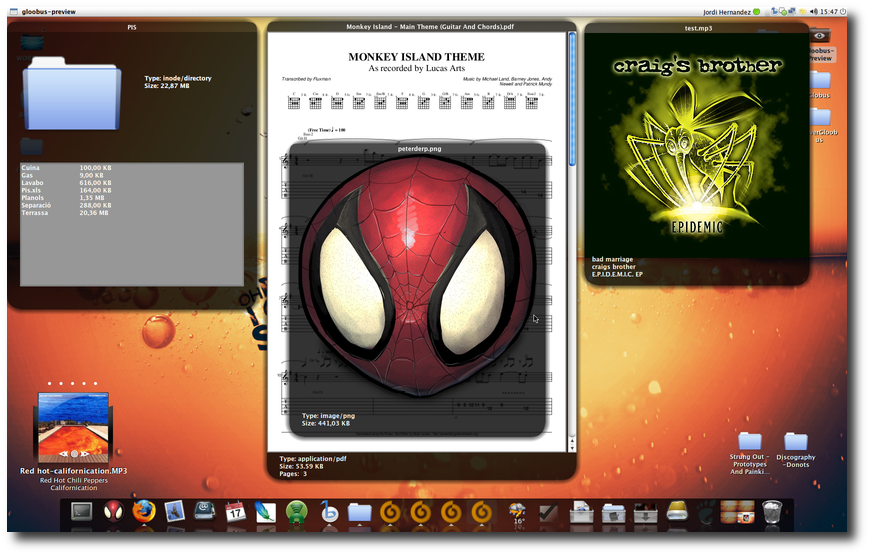Open the weather applet showing 16°
This screenshot has height=555, width=870.
[517, 512]
